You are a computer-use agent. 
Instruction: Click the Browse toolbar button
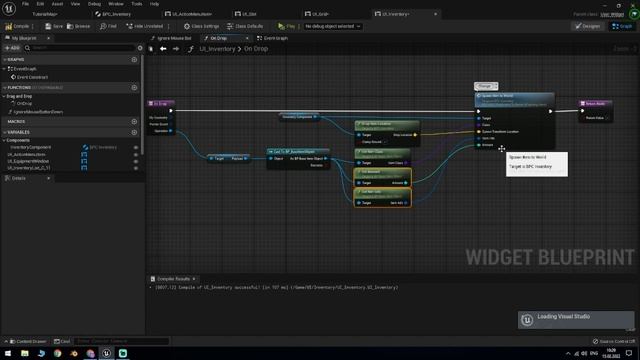point(78,26)
